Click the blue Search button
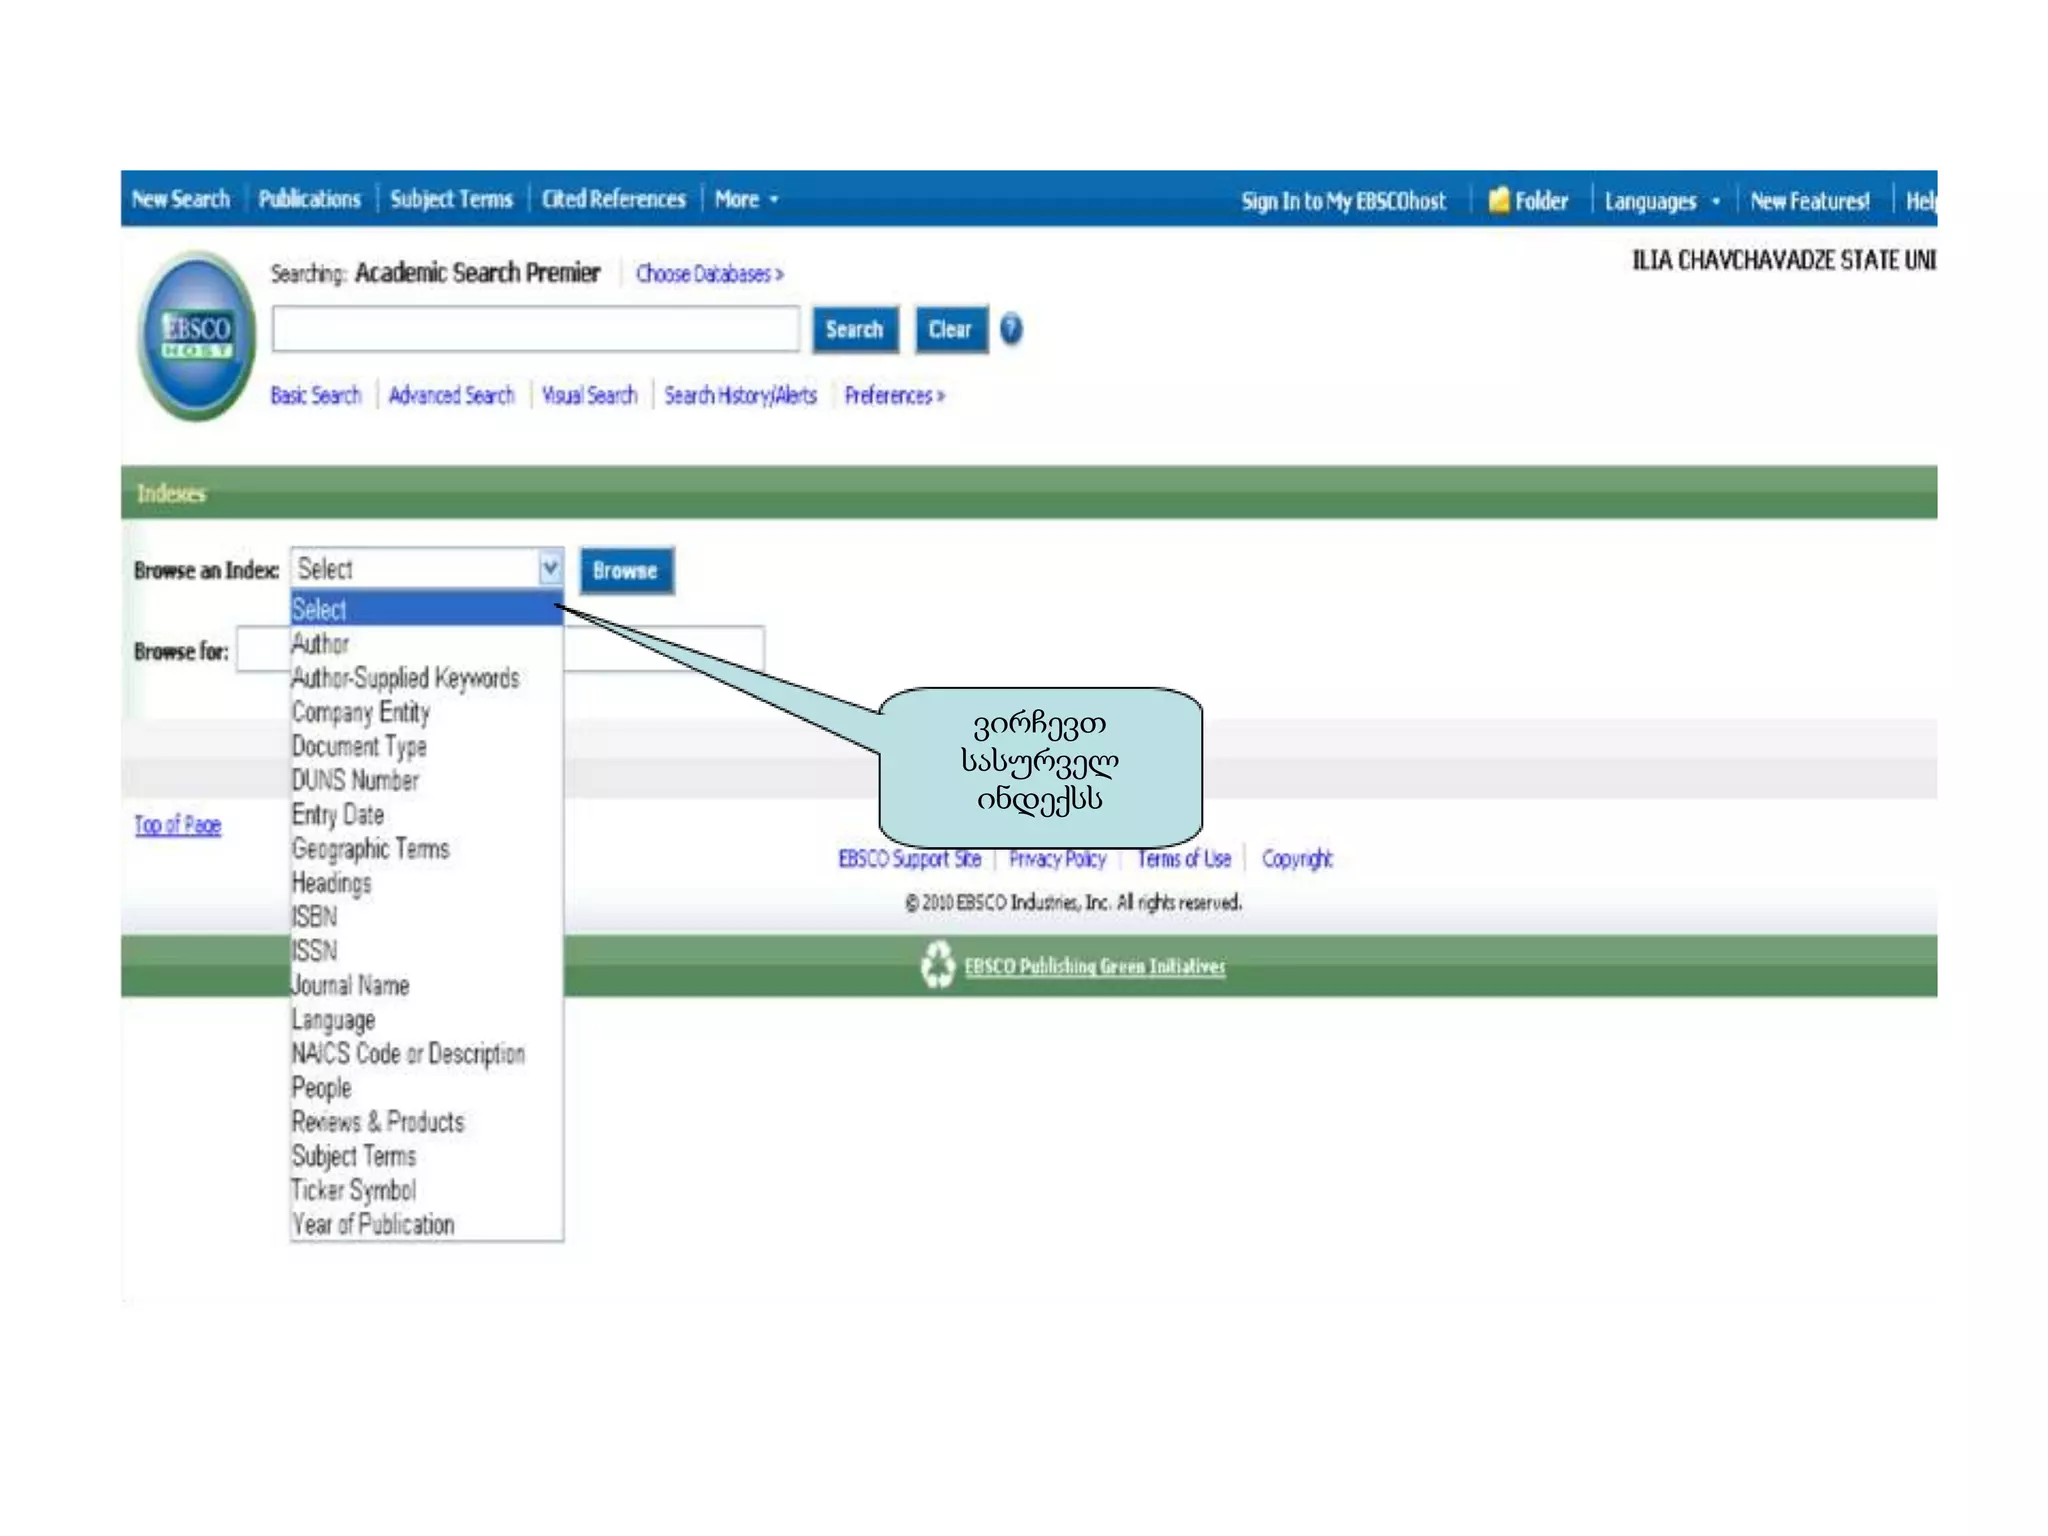This screenshot has width=2048, height=1536. (854, 330)
